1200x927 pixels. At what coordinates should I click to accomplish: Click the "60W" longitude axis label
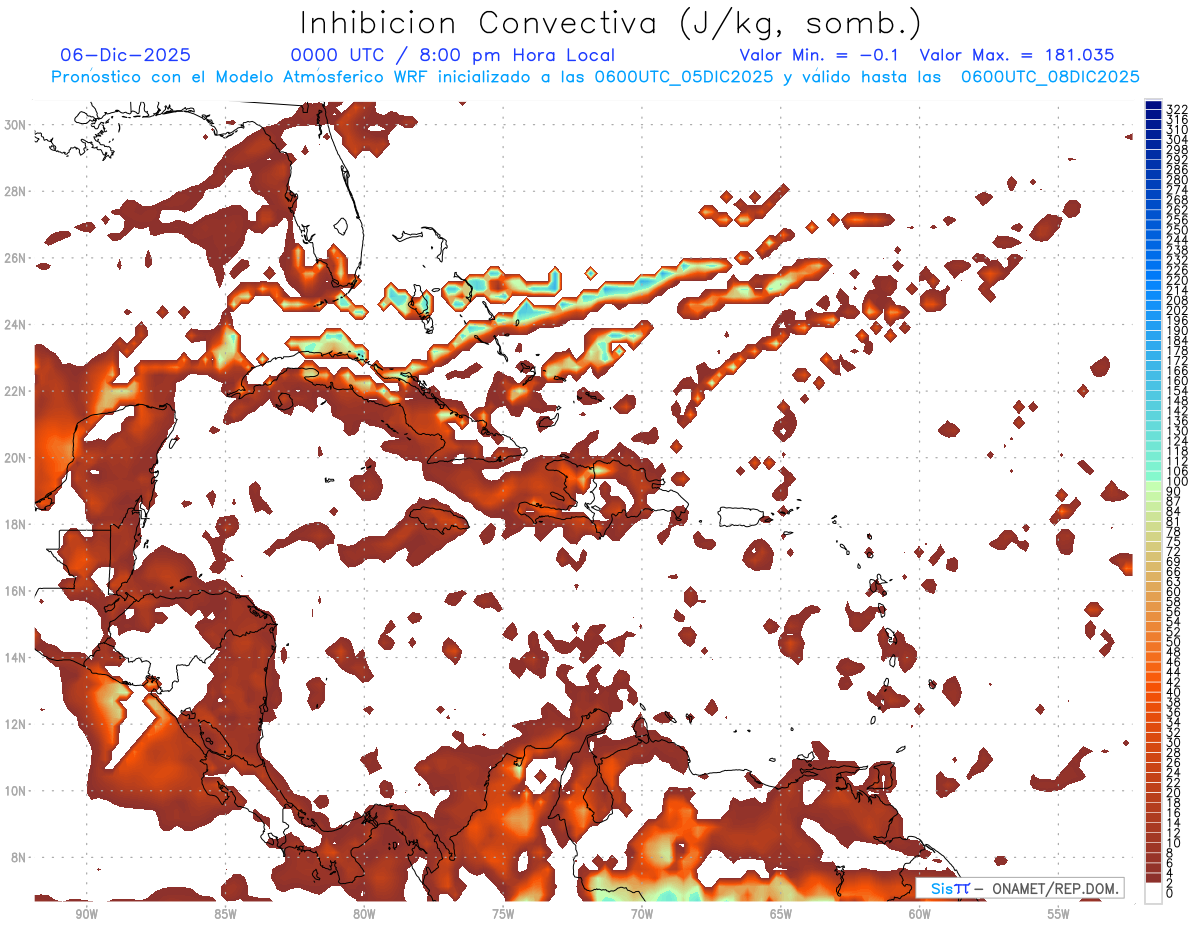pos(920,914)
